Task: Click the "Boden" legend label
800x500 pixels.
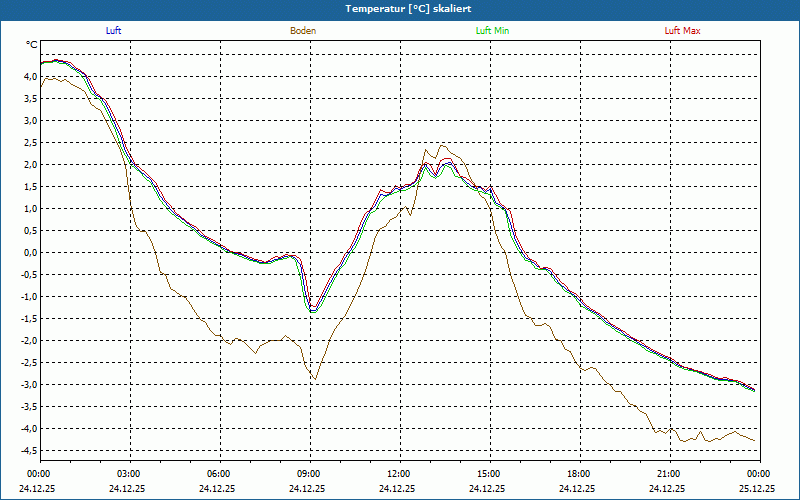Action: [x=303, y=31]
